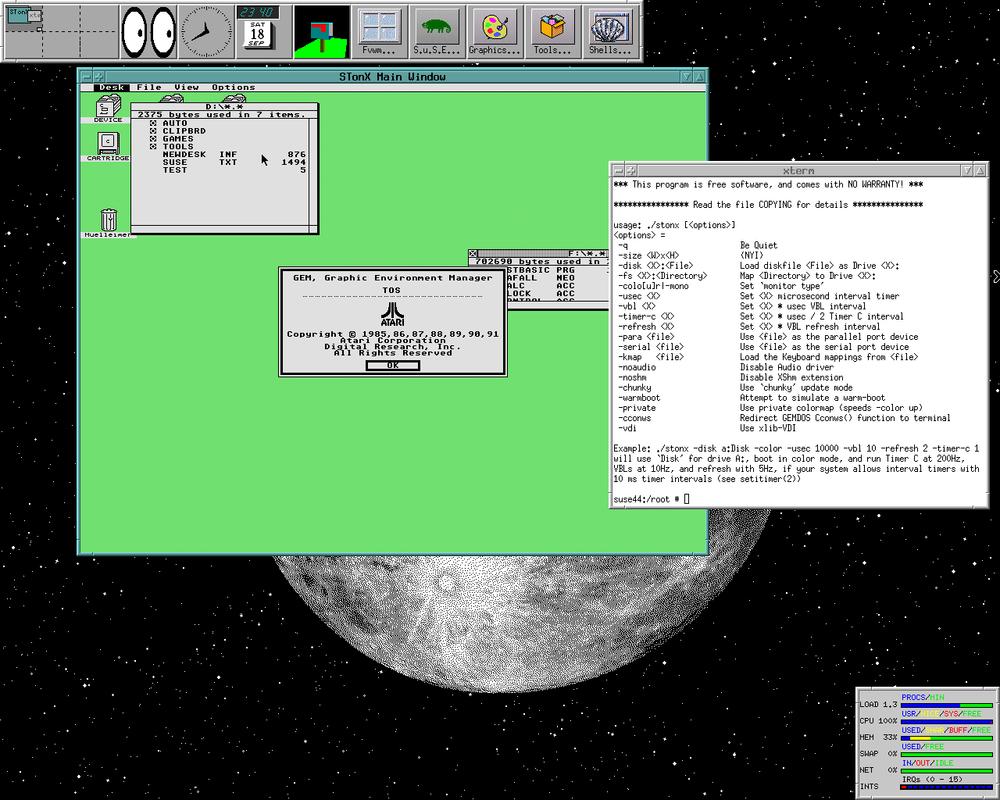Open the CLIPBRD folder in D: window
Viewport: 1000px width, 800px height.
click(x=177, y=131)
